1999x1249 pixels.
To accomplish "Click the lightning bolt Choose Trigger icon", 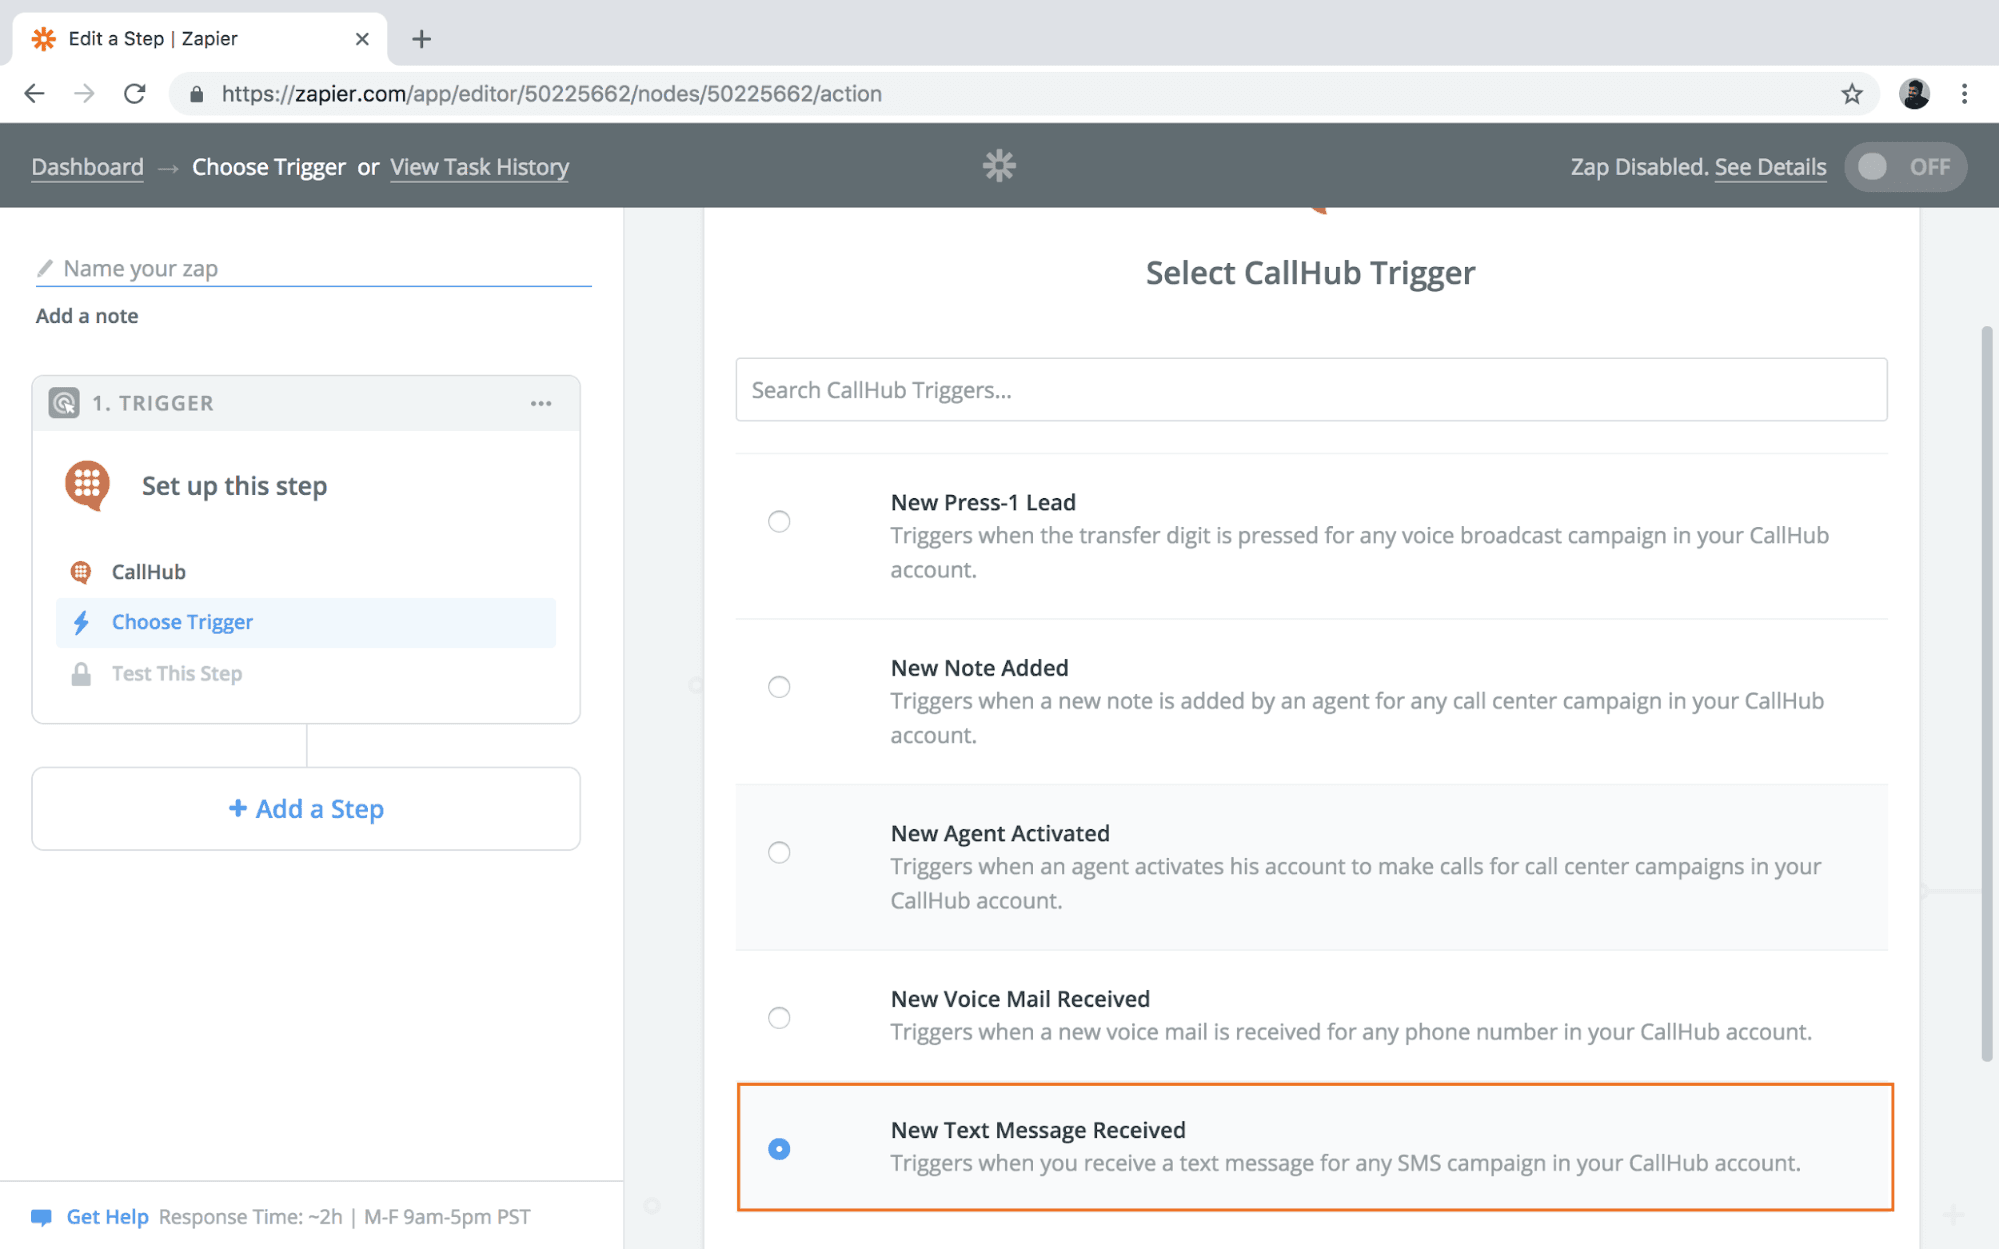I will tap(82, 622).
